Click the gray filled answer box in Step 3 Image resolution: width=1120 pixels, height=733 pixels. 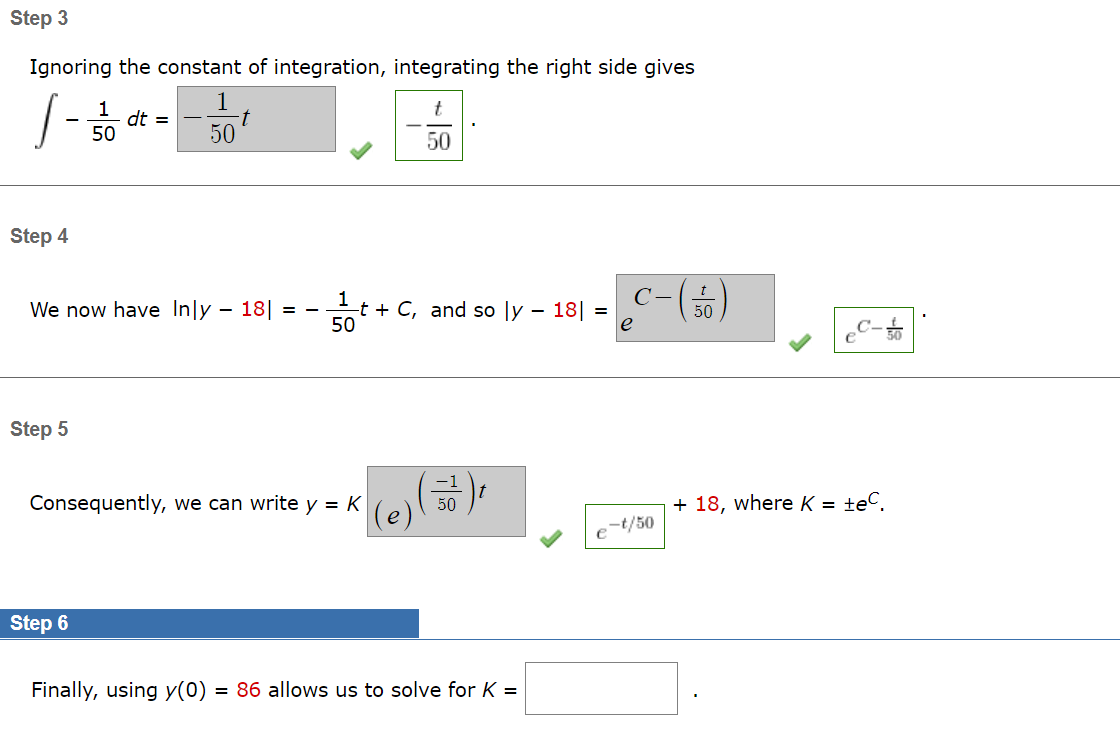(x=255, y=118)
